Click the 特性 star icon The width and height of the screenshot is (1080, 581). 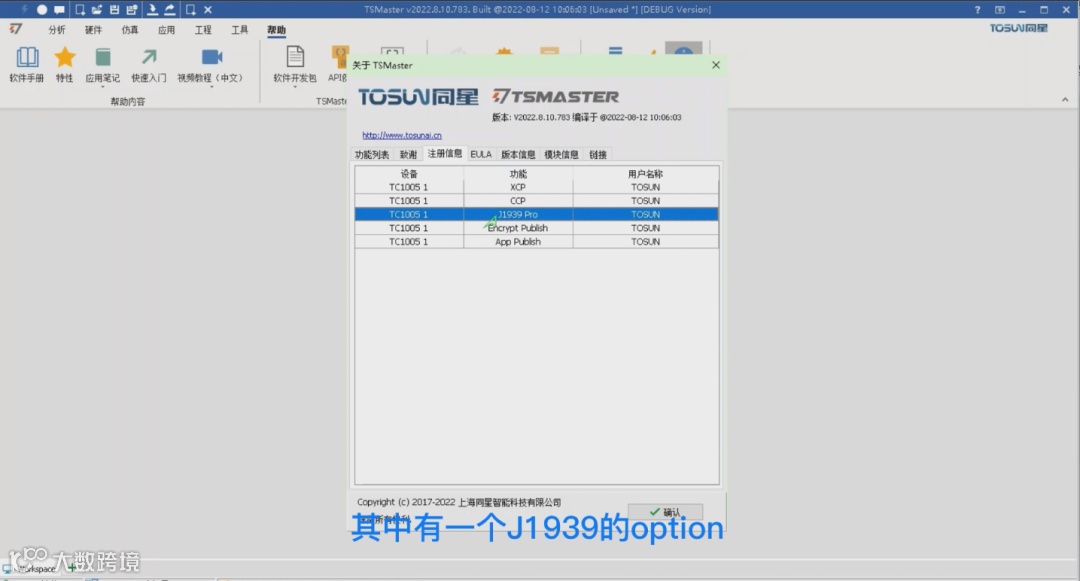click(65, 57)
